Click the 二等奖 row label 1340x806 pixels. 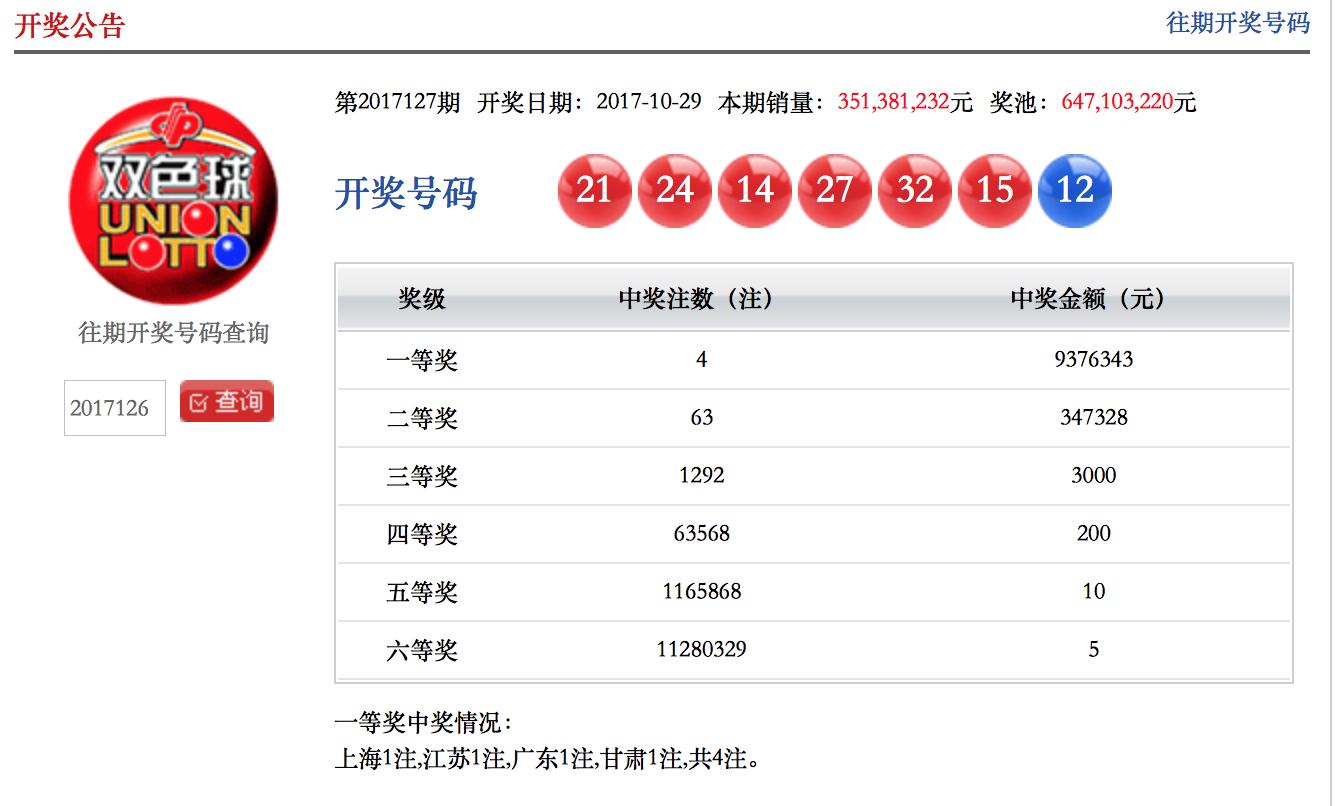pos(422,418)
